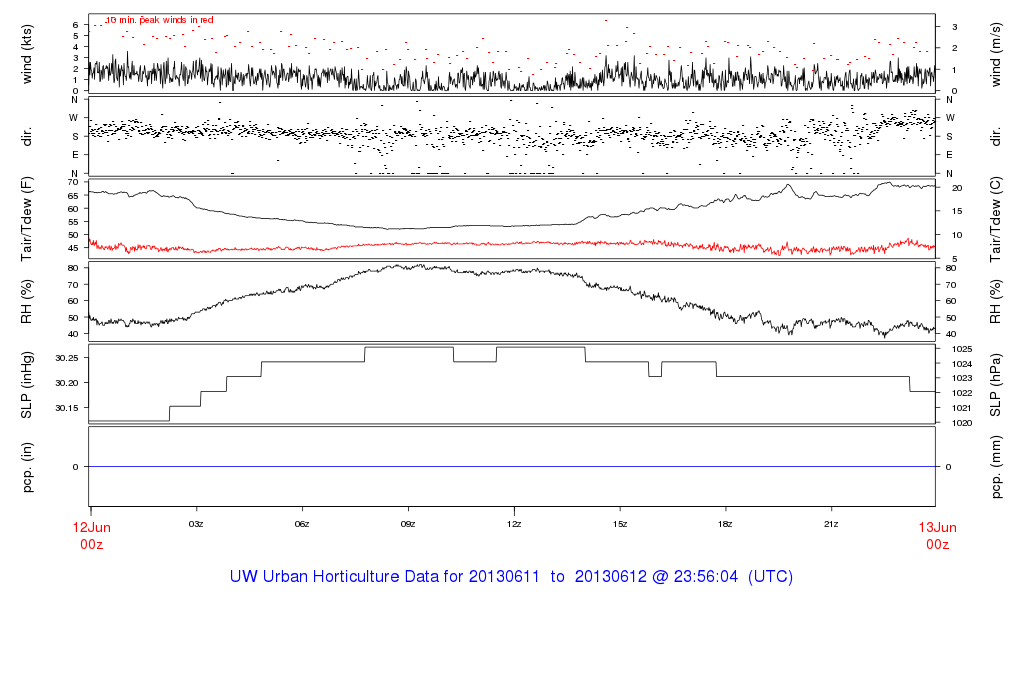Image resolution: width=1024 pixels, height=700 pixels.
Task: Select the wind (kts) axis label
Action: (x=27, y=54)
